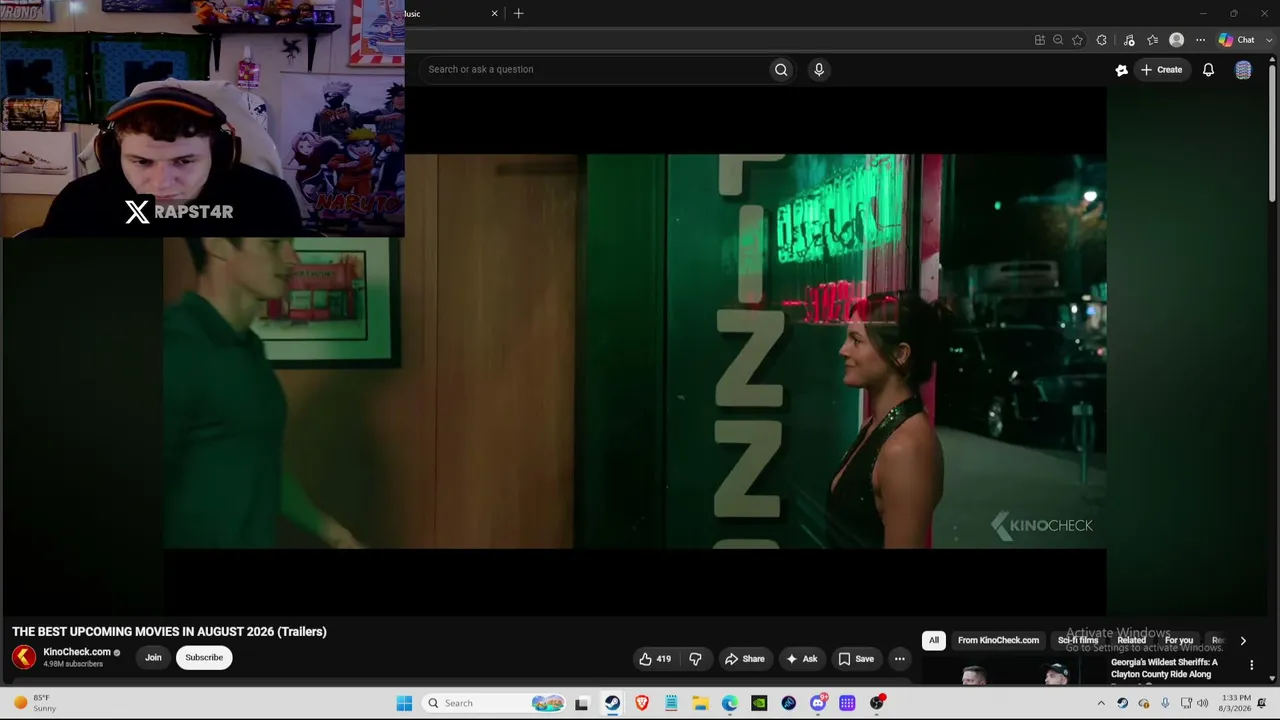This screenshot has width=1280, height=720.
Task: Add this page to favorites
Action: click(1077, 40)
